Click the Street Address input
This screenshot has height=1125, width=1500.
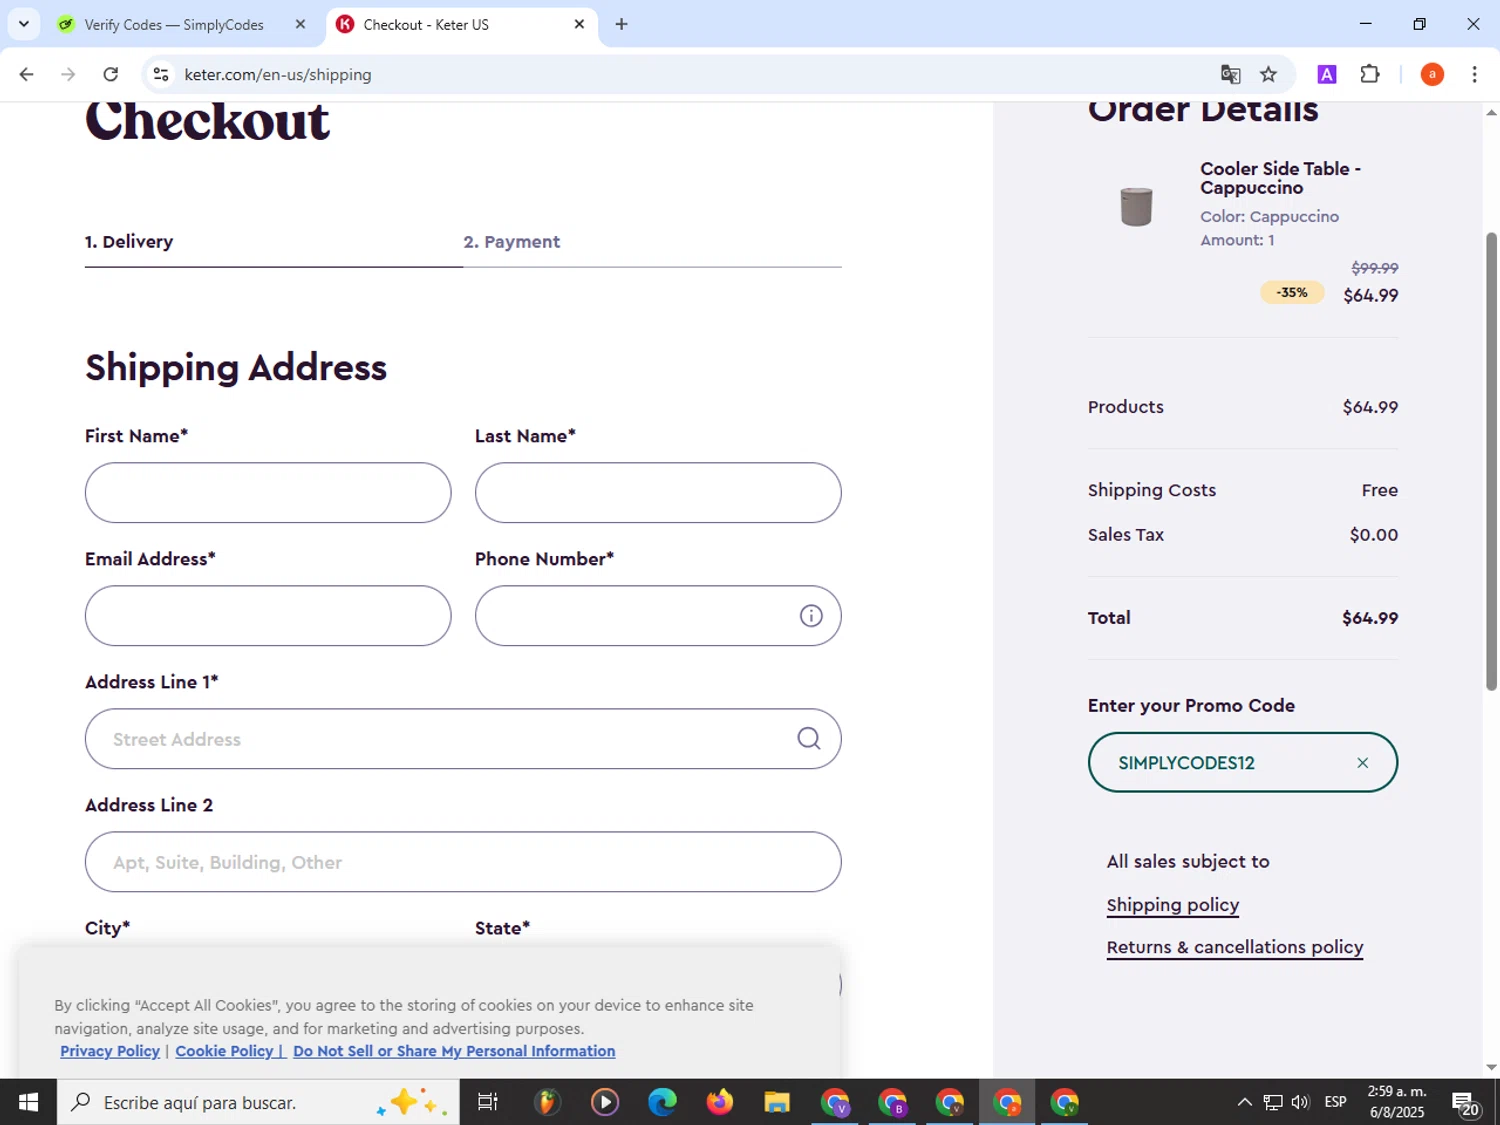click(463, 739)
